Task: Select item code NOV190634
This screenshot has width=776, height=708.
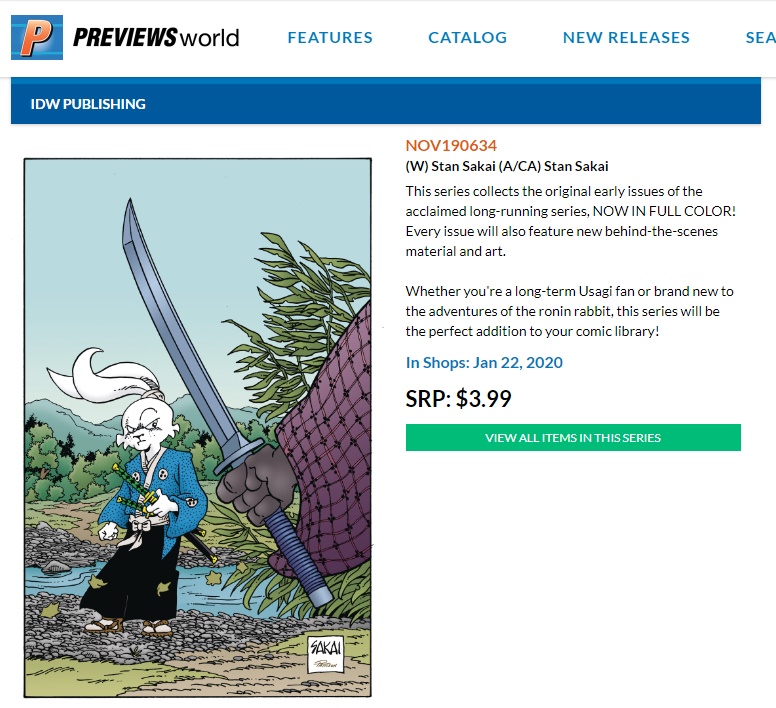Action: click(451, 145)
